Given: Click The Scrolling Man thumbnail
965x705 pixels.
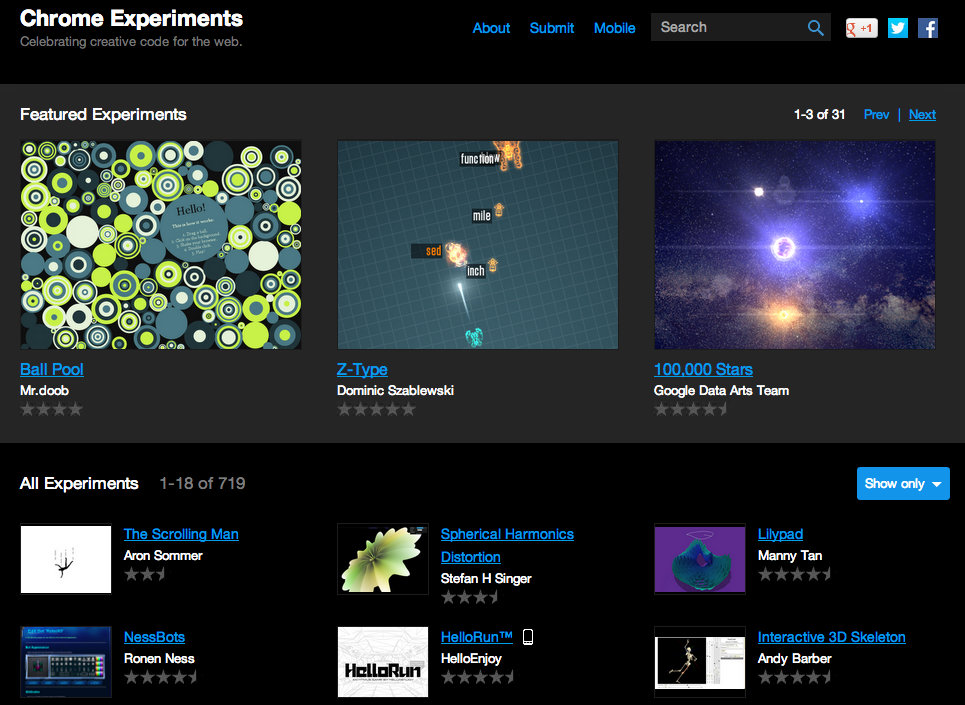Looking at the screenshot, I should coord(65,558).
